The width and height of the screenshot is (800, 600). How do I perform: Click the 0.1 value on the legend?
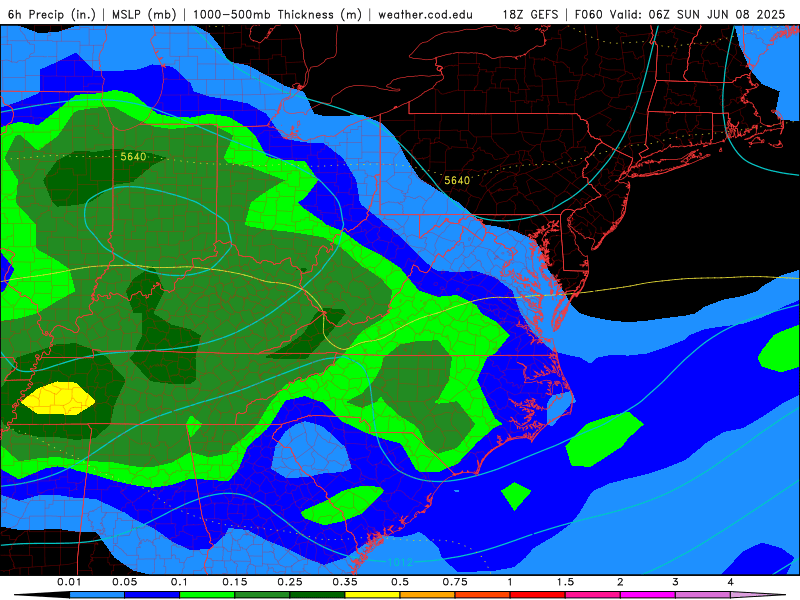coord(179,582)
